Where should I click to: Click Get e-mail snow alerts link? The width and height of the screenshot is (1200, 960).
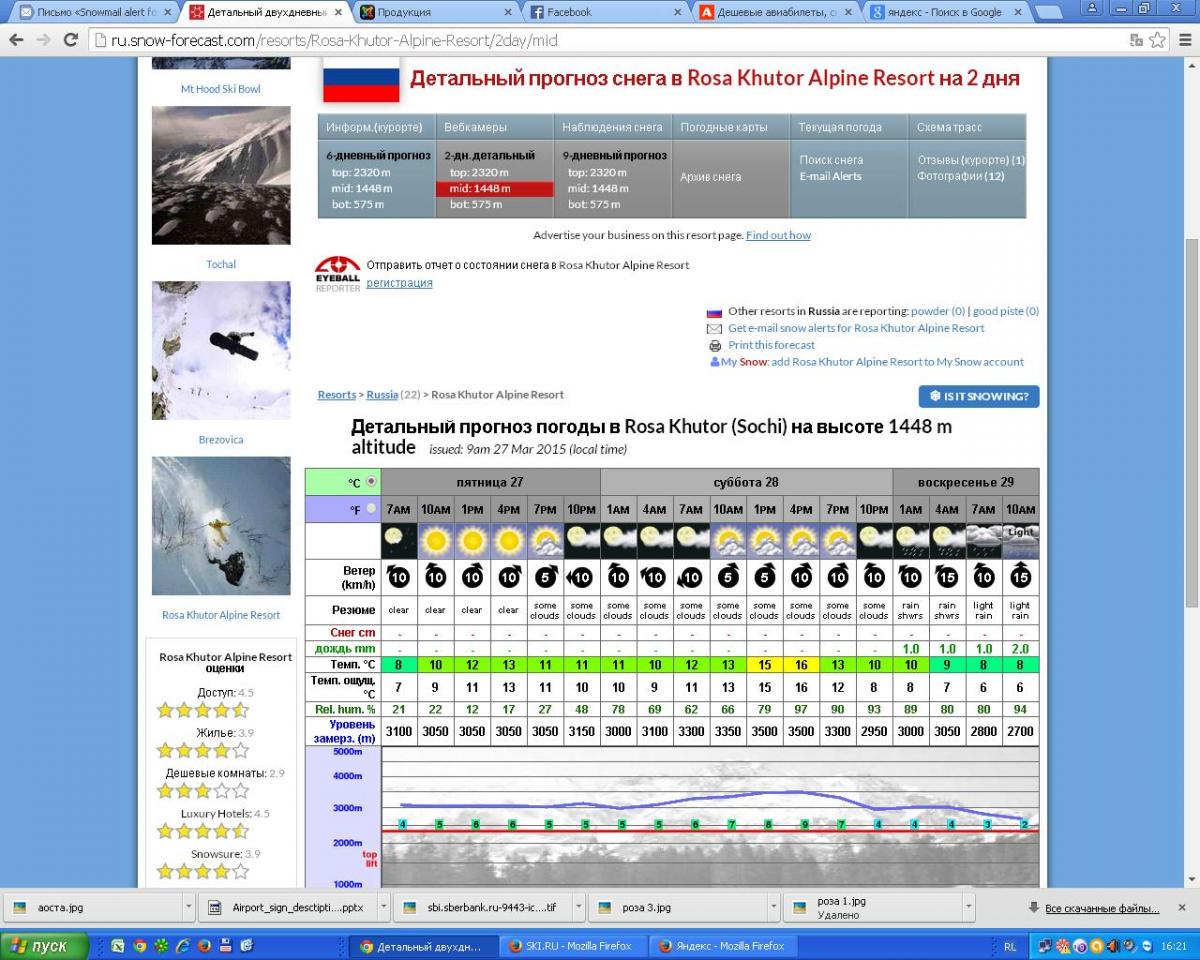click(x=856, y=328)
